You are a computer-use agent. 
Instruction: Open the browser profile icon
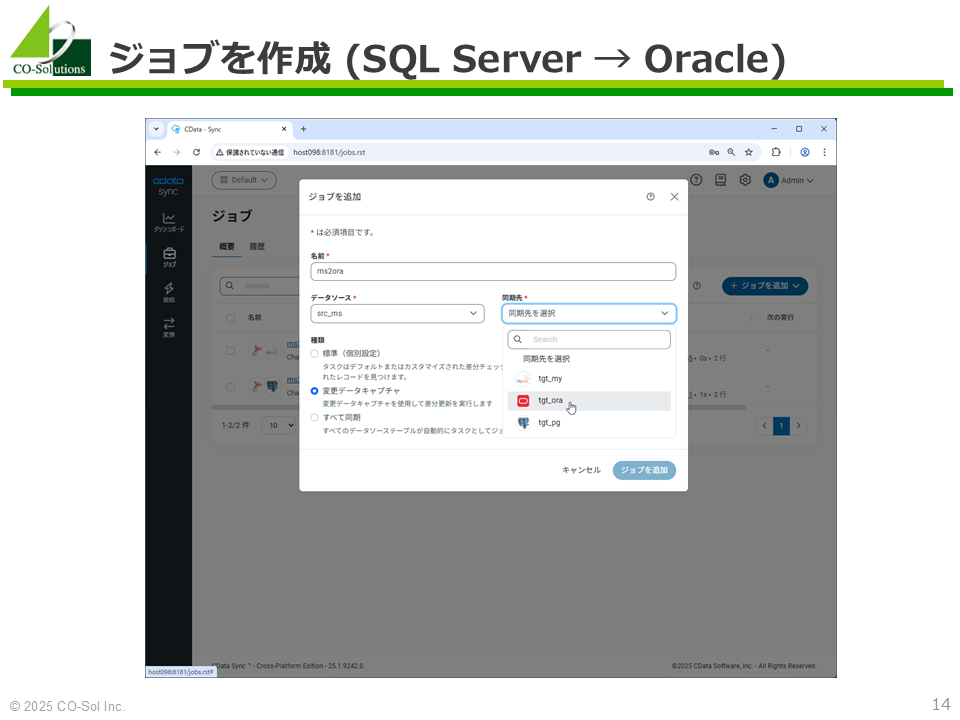click(805, 152)
